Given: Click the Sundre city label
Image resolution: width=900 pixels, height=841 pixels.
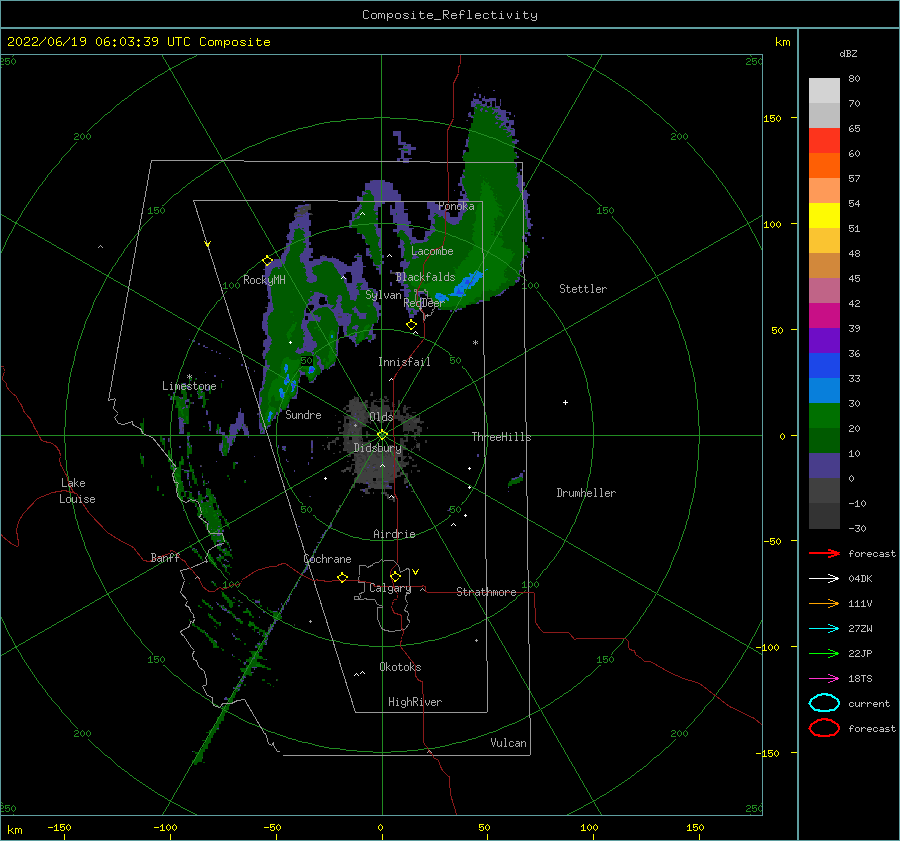Looking at the screenshot, I should coord(303,414).
